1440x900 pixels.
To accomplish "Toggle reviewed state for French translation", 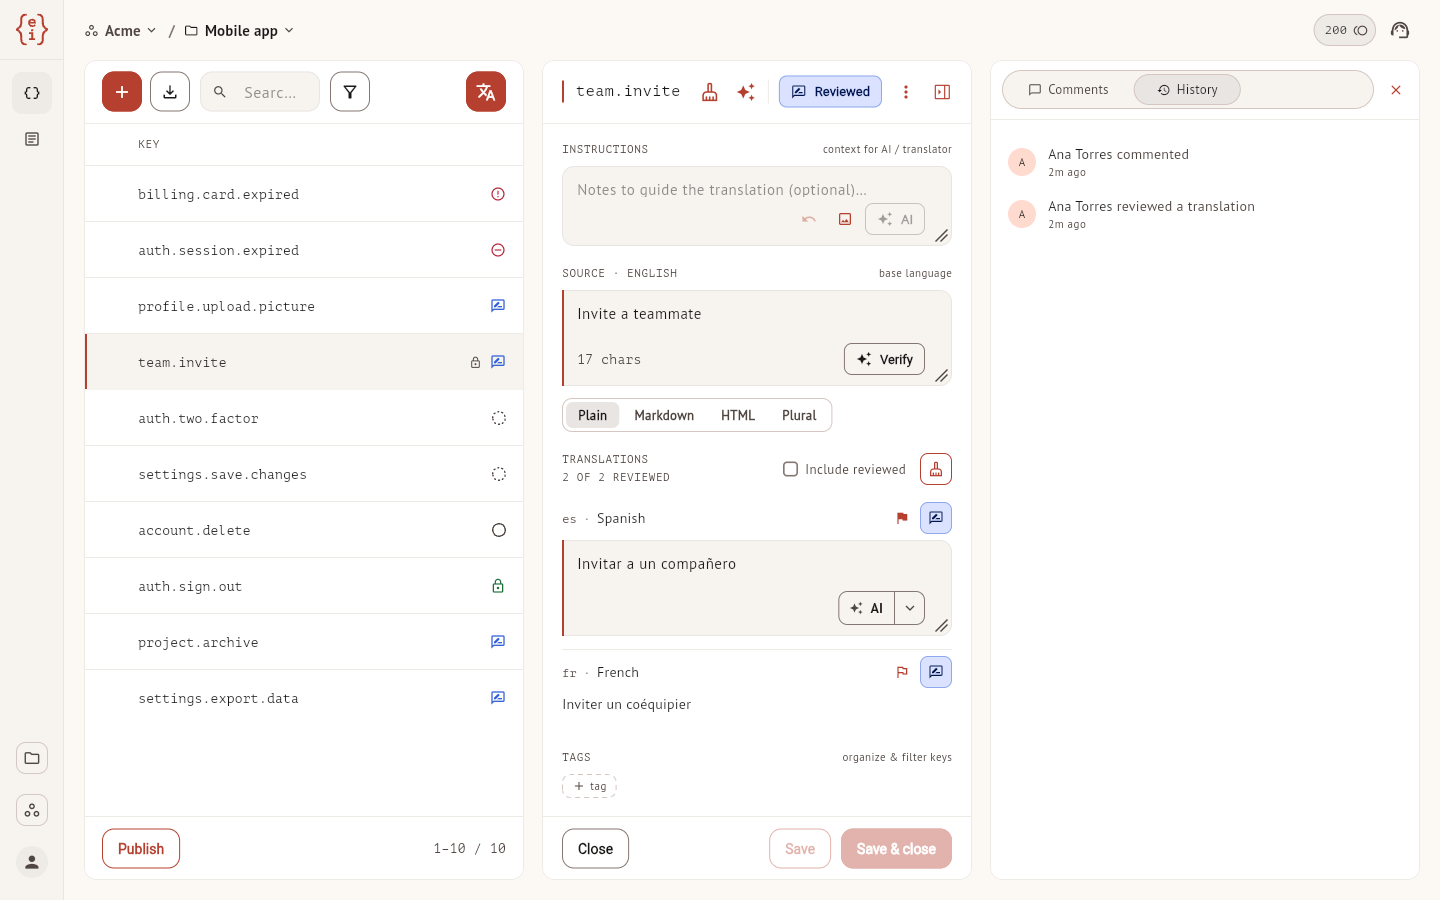I will coord(936,672).
